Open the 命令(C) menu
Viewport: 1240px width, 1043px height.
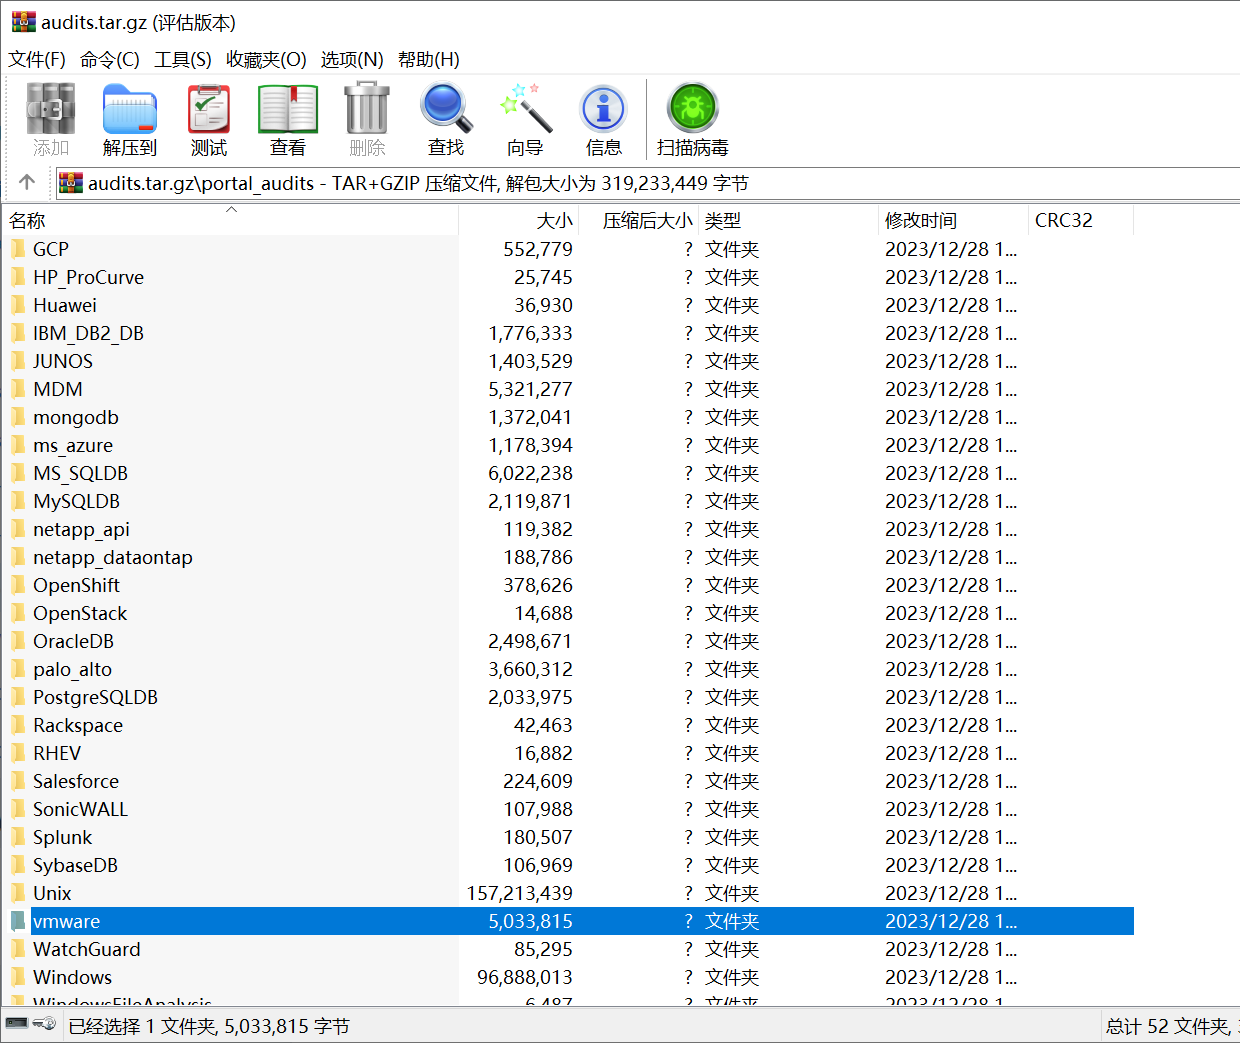110,60
